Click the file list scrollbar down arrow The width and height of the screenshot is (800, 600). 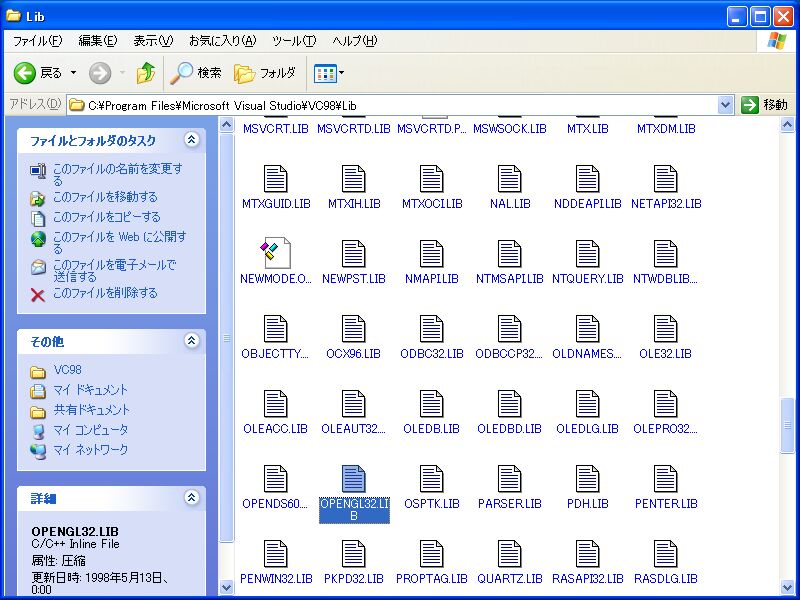coord(787,588)
